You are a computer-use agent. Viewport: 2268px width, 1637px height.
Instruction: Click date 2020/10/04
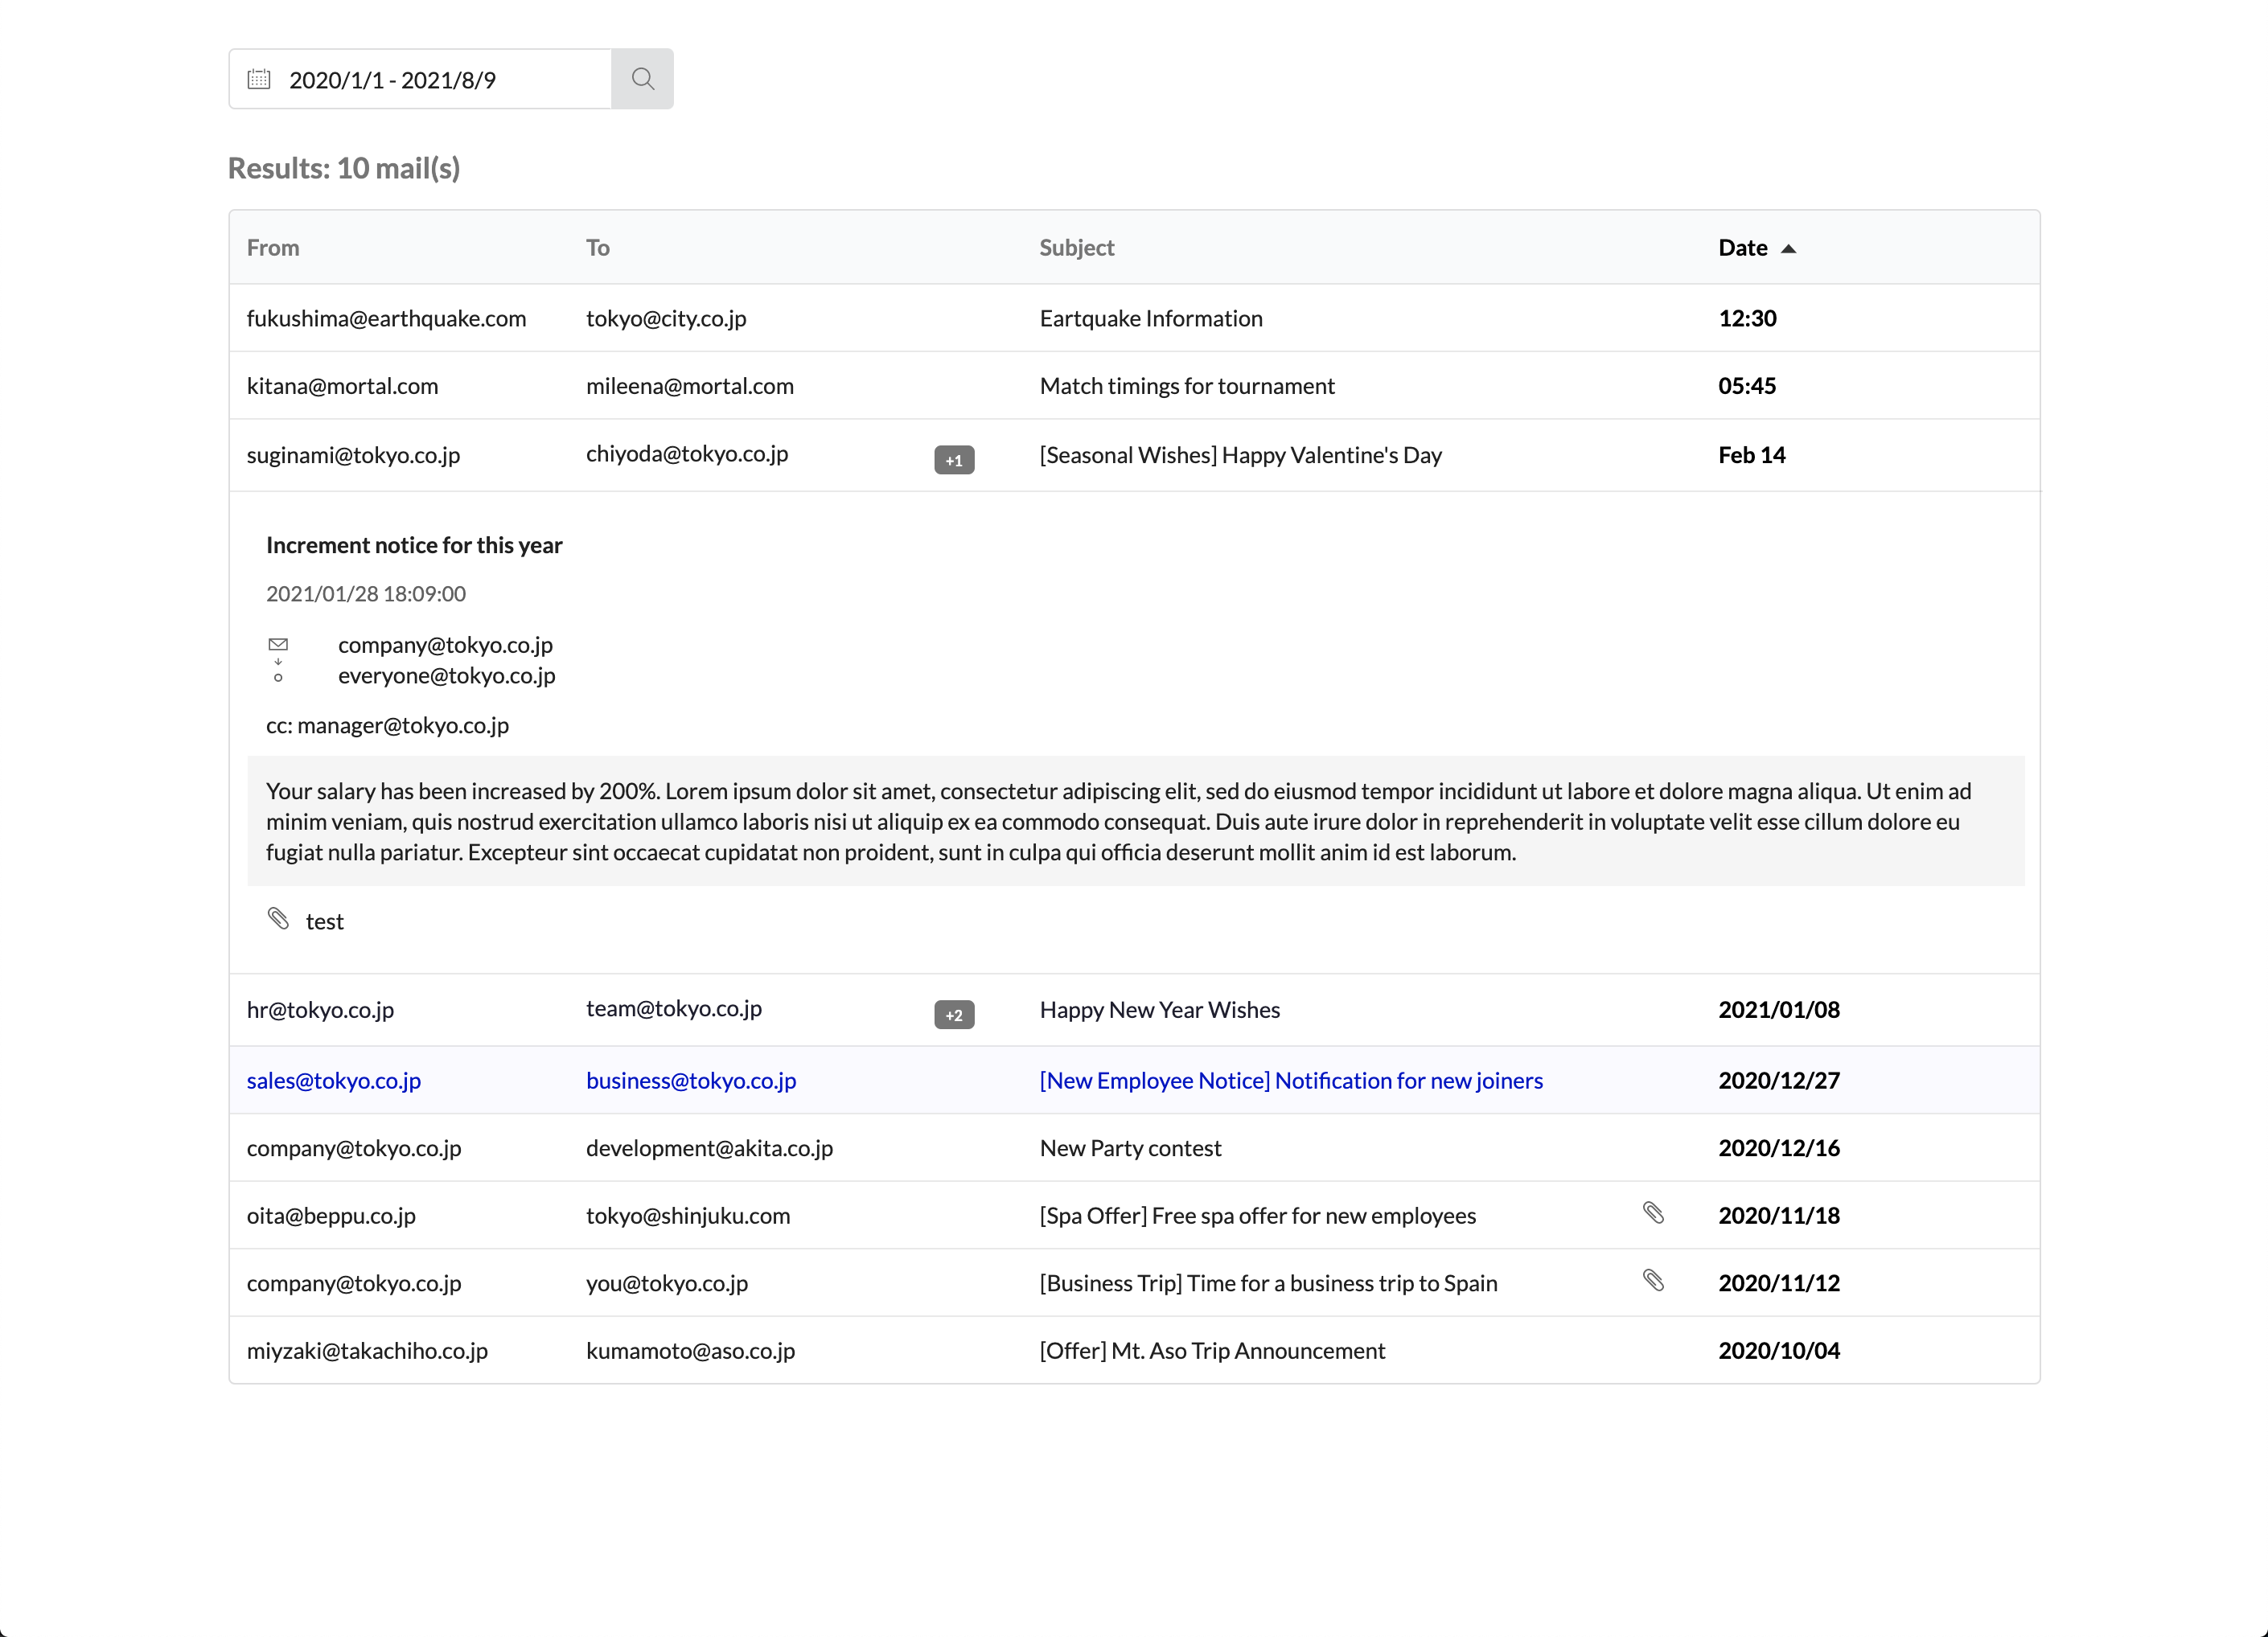pyautogui.click(x=1779, y=1351)
